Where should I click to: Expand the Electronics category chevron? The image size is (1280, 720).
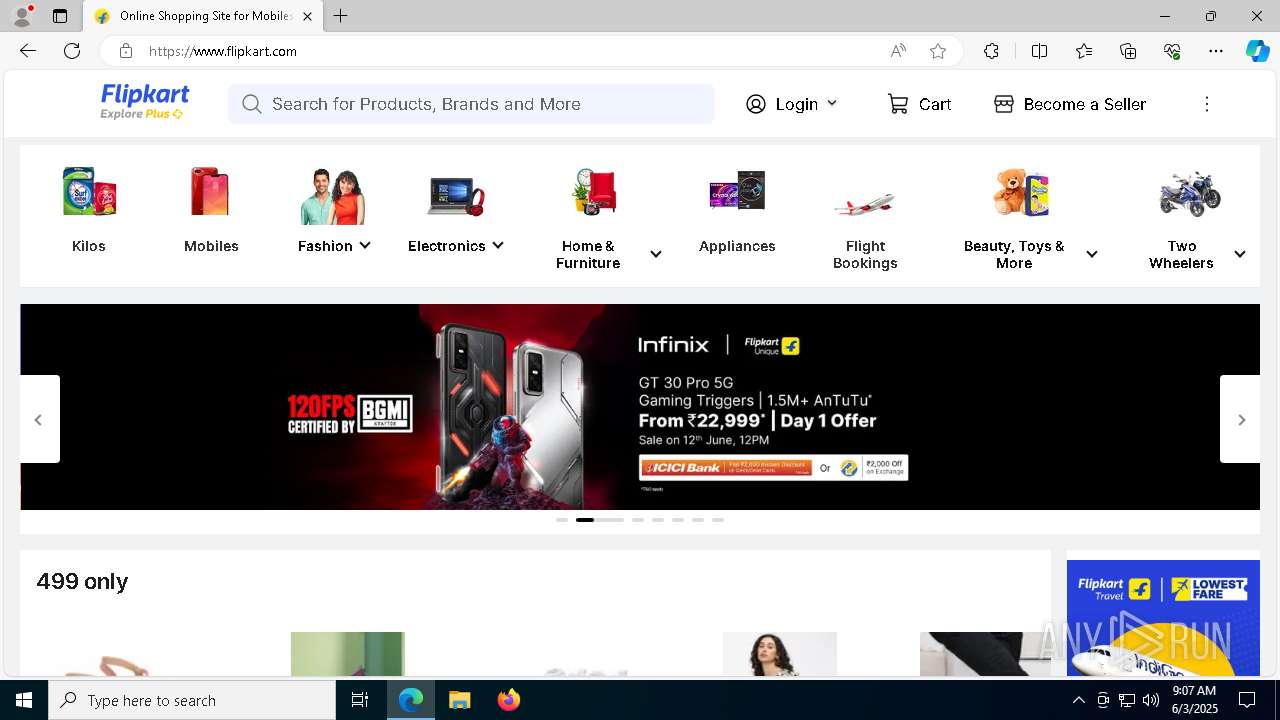click(498, 245)
